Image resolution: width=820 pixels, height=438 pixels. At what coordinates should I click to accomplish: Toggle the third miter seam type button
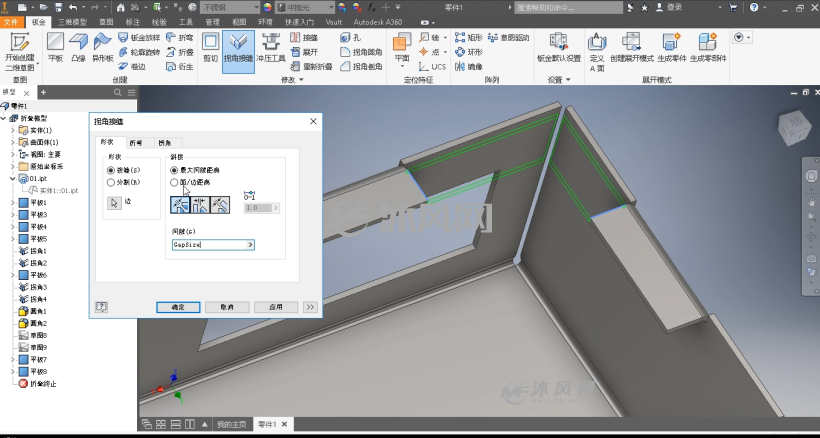pyautogui.click(x=220, y=205)
